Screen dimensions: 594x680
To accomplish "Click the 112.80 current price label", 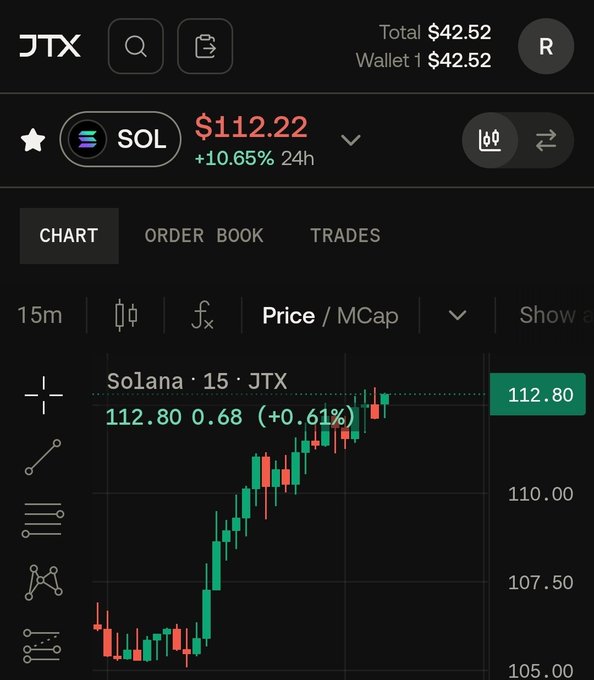I will [538, 394].
